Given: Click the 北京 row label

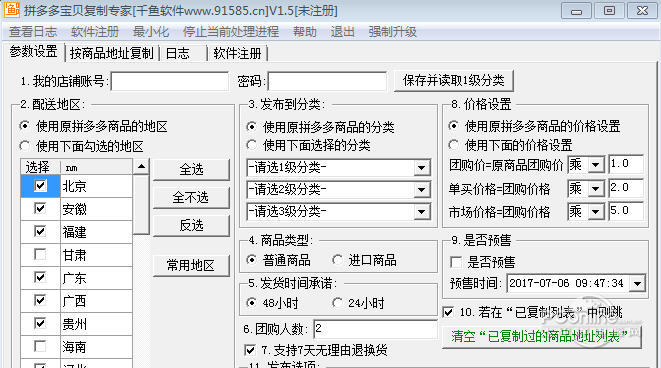Looking at the screenshot, I should click(x=75, y=186).
